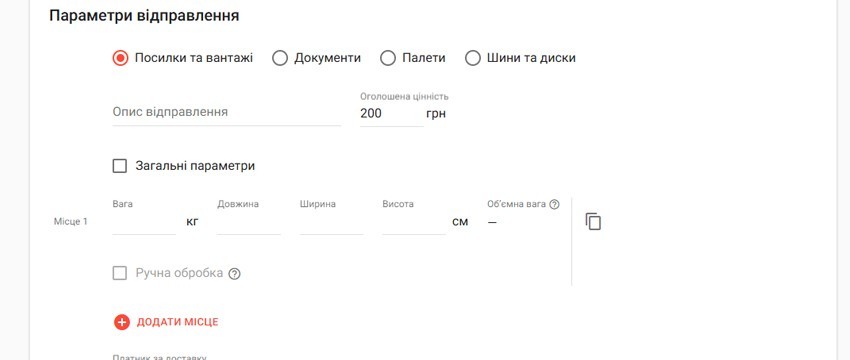Click the кг unit label
850x360 pixels.
pos(192,222)
